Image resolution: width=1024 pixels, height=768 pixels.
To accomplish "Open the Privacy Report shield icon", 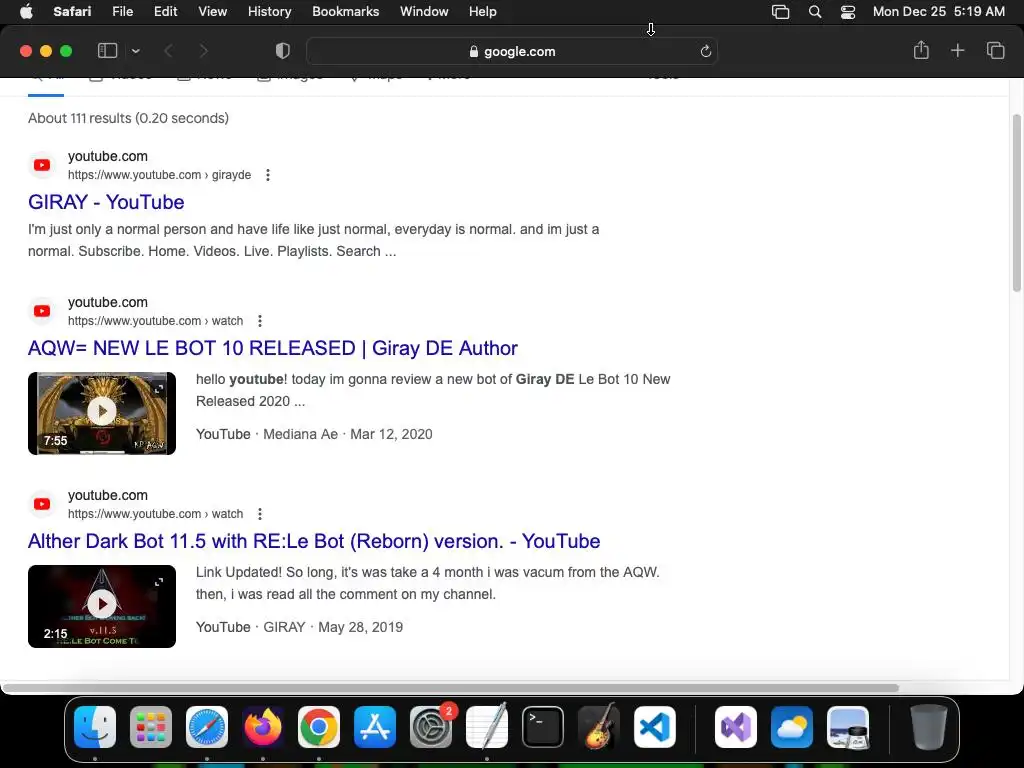I will (282, 51).
